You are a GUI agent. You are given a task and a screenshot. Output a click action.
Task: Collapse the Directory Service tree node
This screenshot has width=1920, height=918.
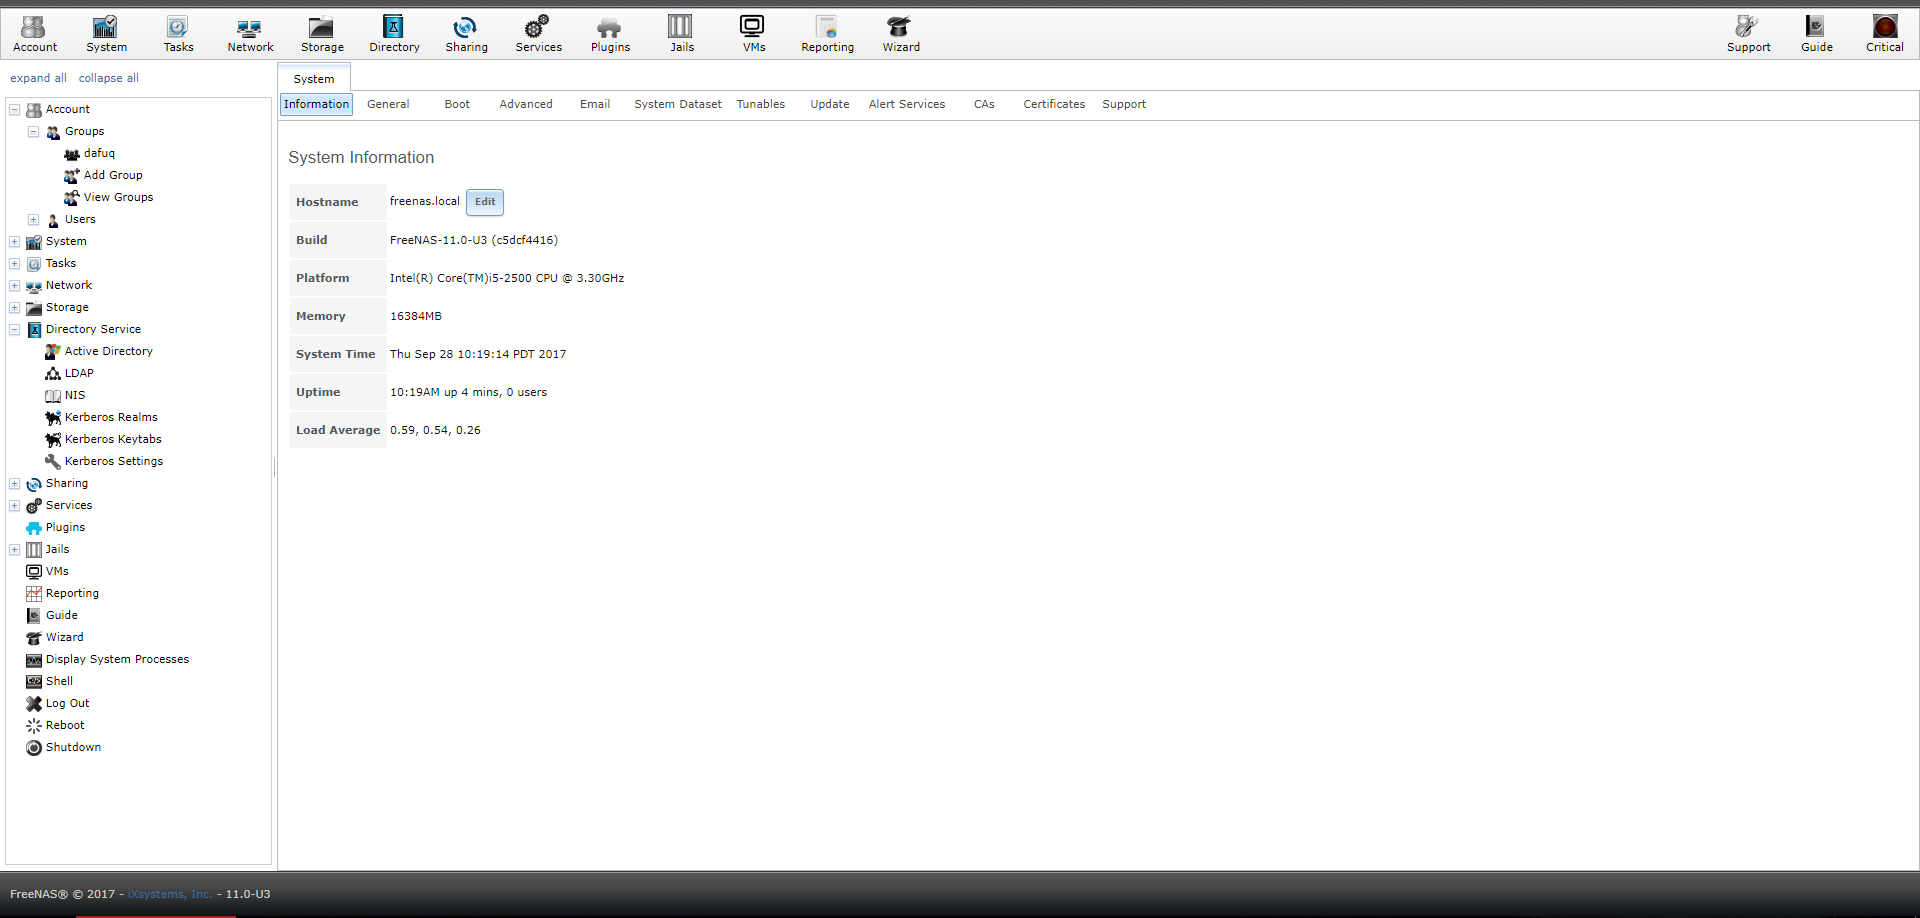(15, 330)
